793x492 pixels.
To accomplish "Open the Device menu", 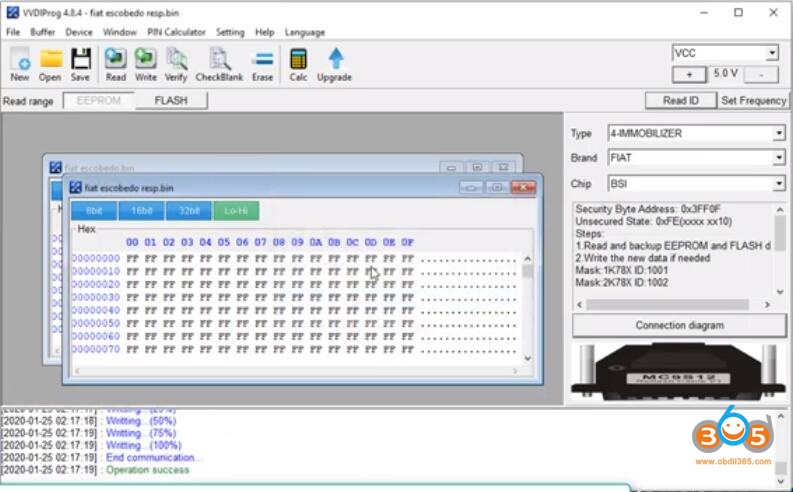I will coord(79,32).
